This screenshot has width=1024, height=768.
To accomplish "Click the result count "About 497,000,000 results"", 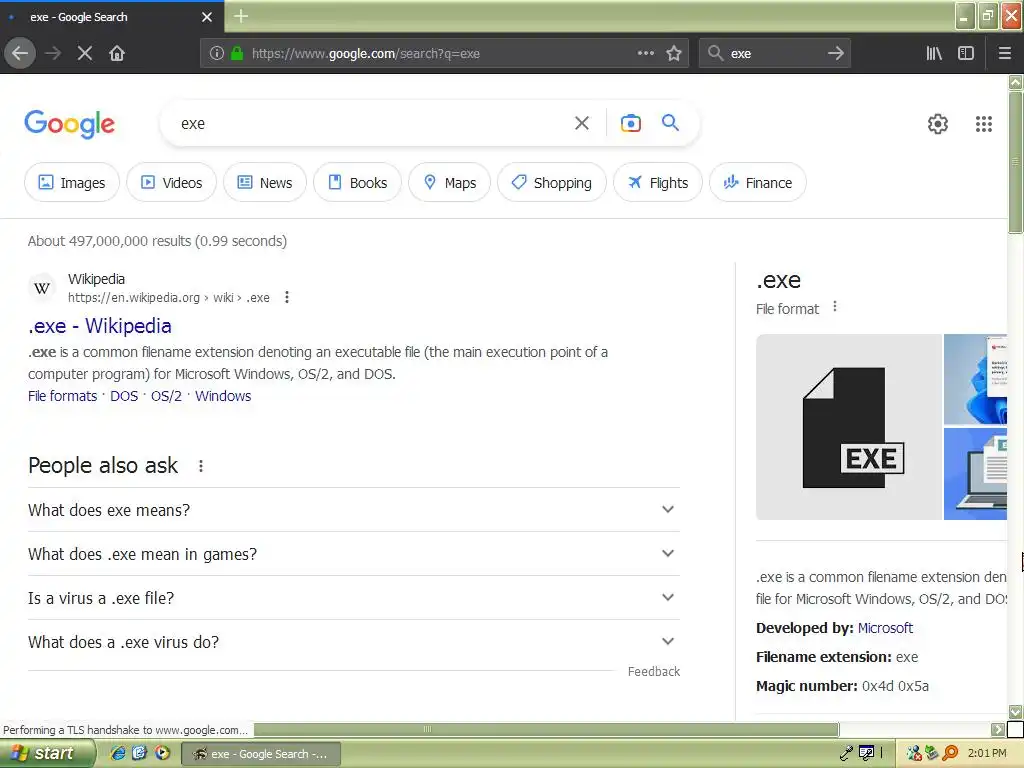I will point(110,241).
